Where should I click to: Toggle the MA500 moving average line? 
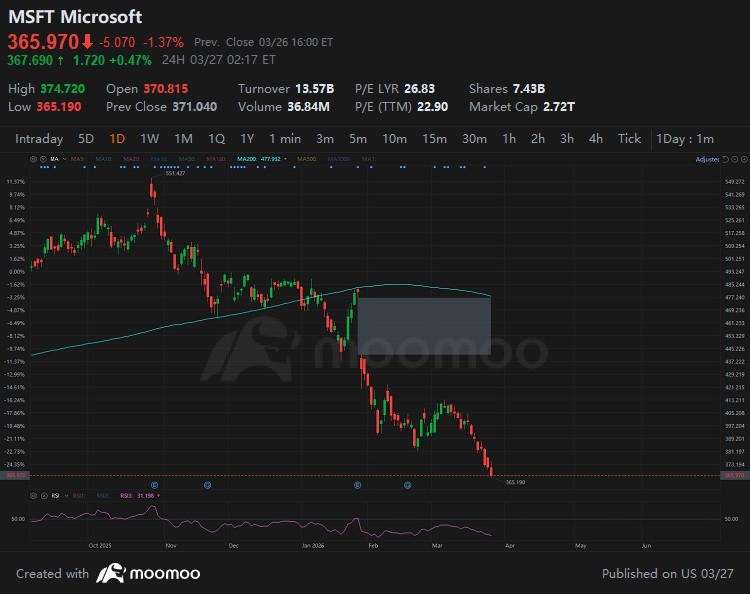tap(307, 159)
